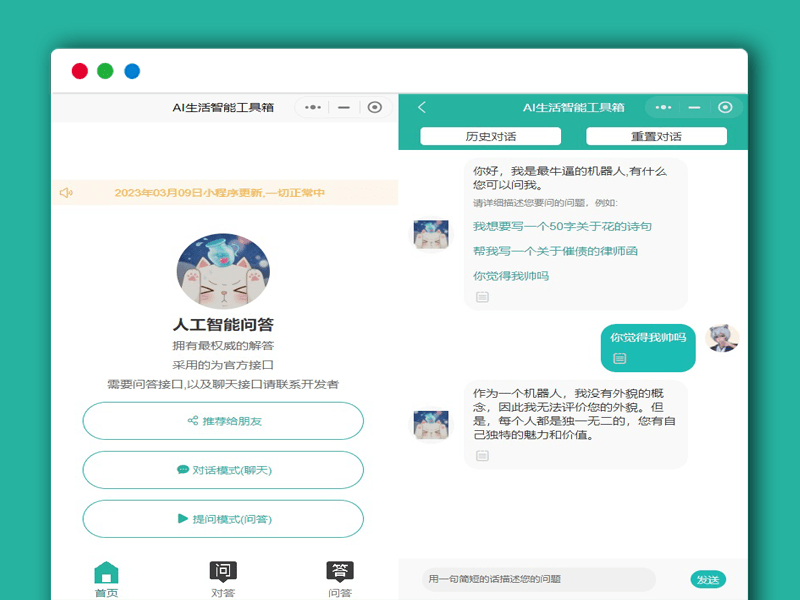Click the robot reply about appearance
The height and width of the screenshot is (600, 800).
click(x=574, y=414)
